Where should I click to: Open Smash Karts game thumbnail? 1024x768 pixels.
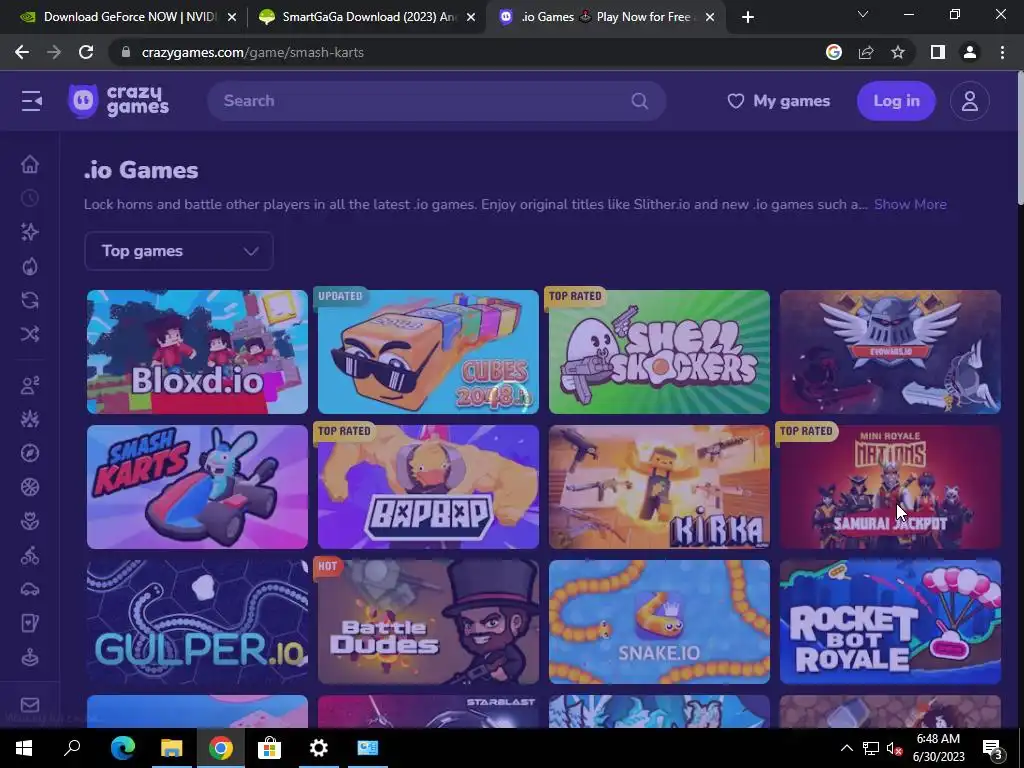click(x=197, y=487)
